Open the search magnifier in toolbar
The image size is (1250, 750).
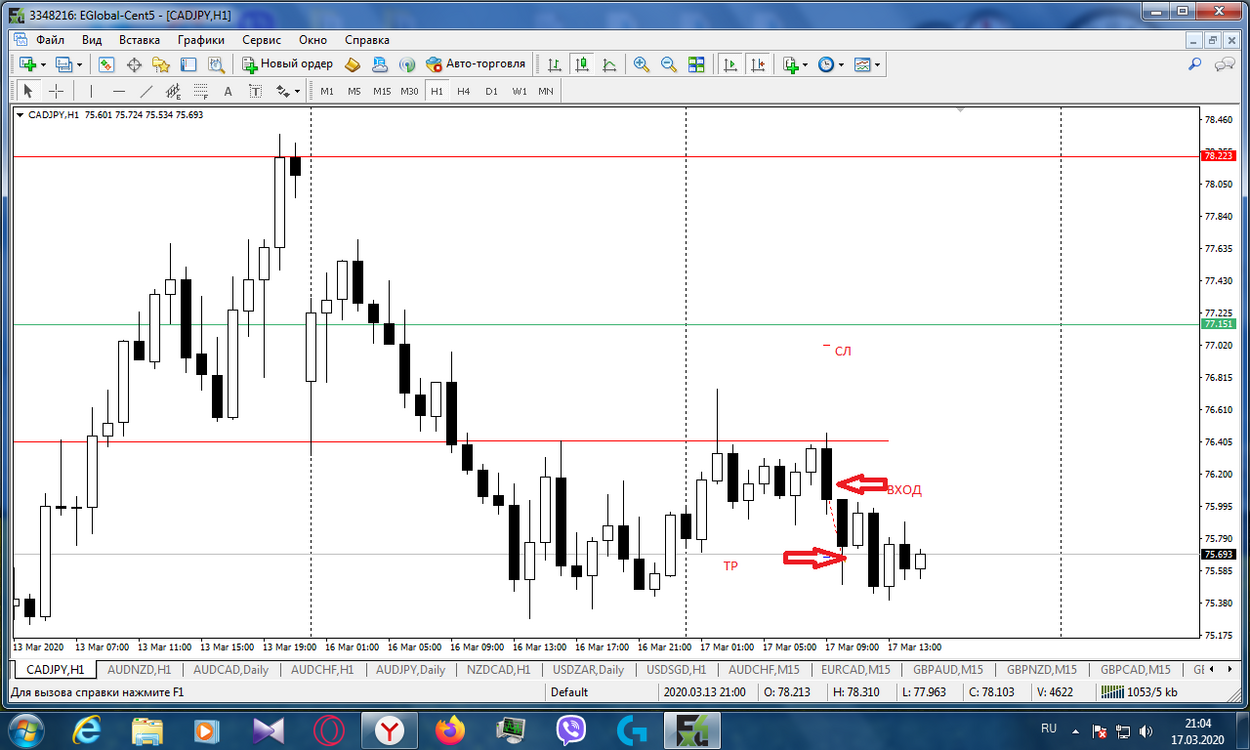[x=1194, y=64]
